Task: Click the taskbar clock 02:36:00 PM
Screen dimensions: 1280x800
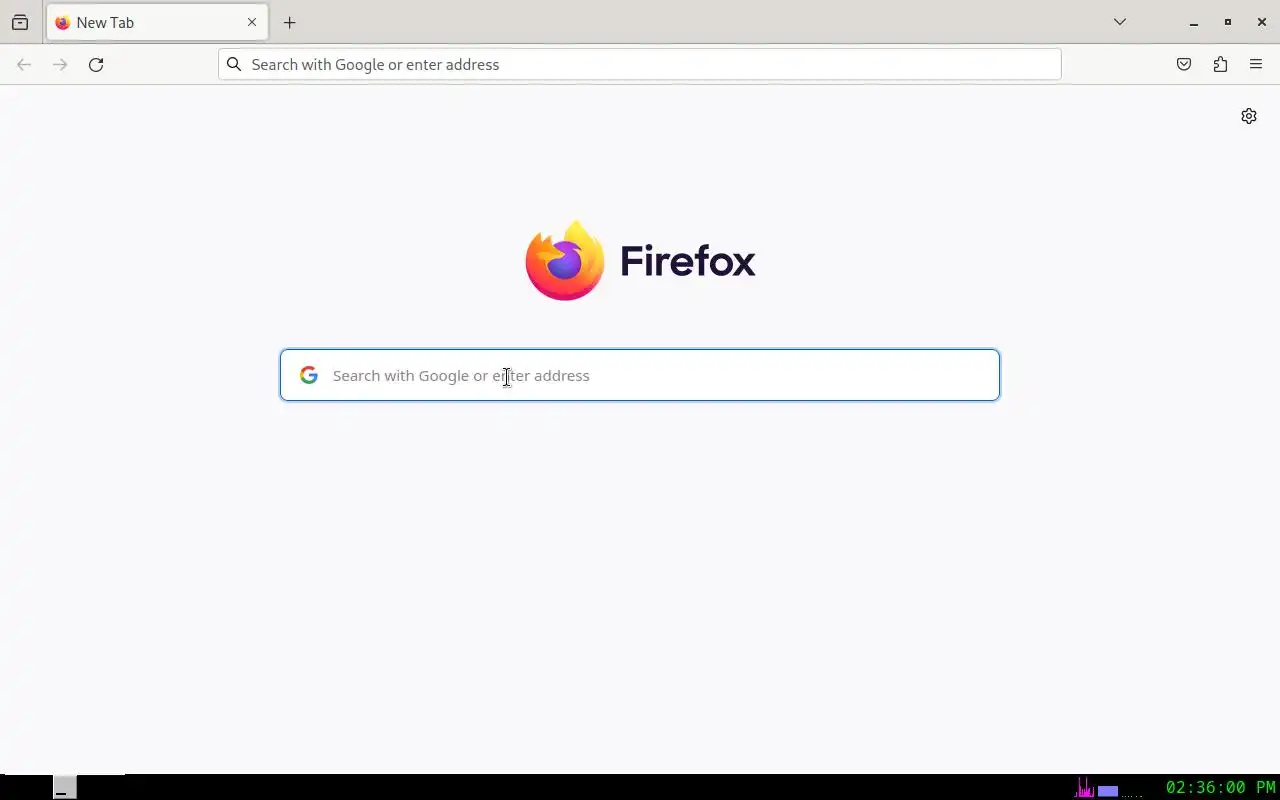Action: coord(1221,788)
